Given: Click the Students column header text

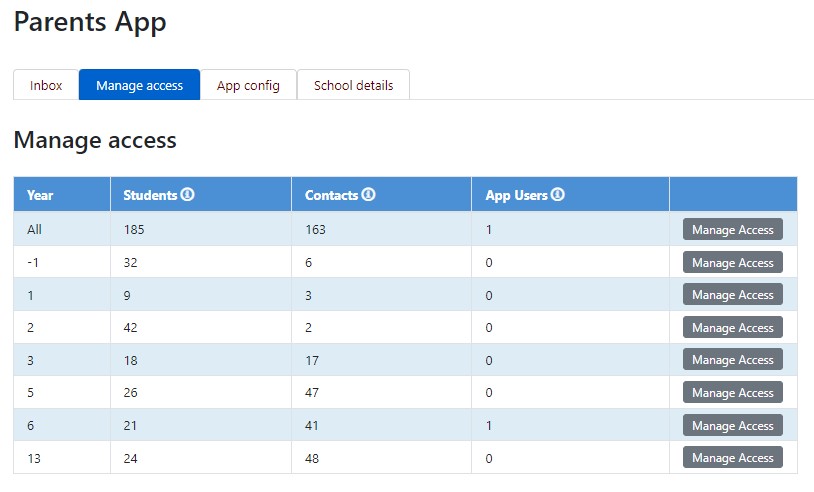Looking at the screenshot, I should [150, 195].
